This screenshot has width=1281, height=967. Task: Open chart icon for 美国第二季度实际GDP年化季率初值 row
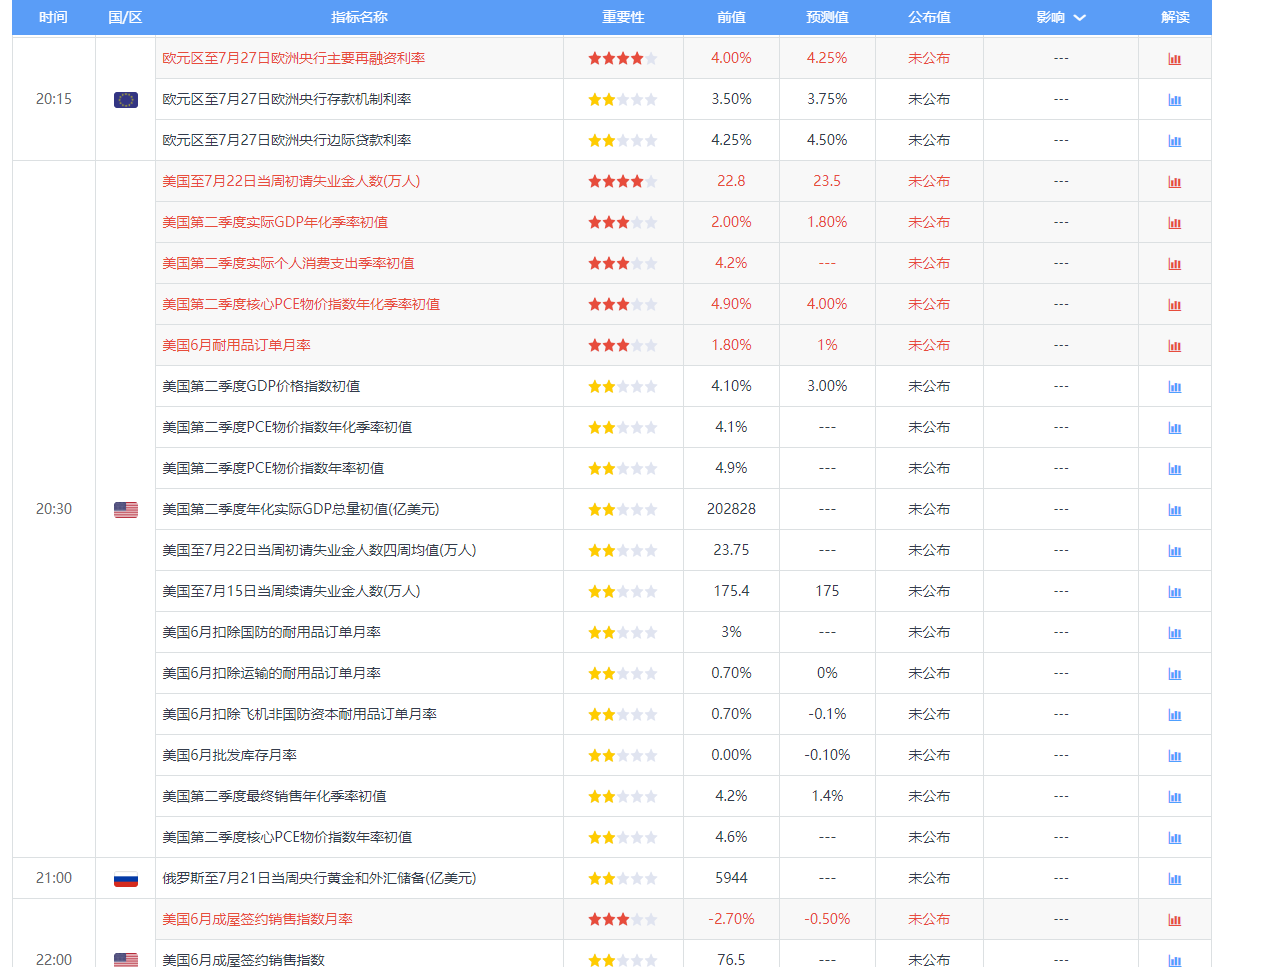[1175, 223]
